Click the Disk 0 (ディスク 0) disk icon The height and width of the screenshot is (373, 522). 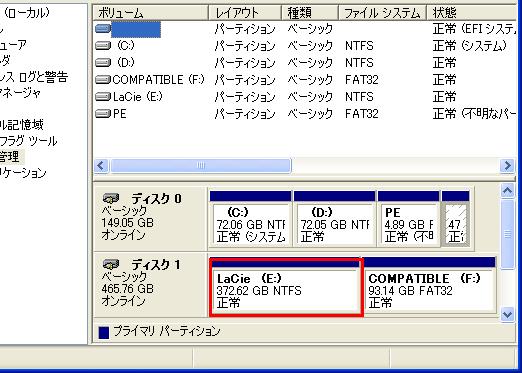(x=111, y=199)
